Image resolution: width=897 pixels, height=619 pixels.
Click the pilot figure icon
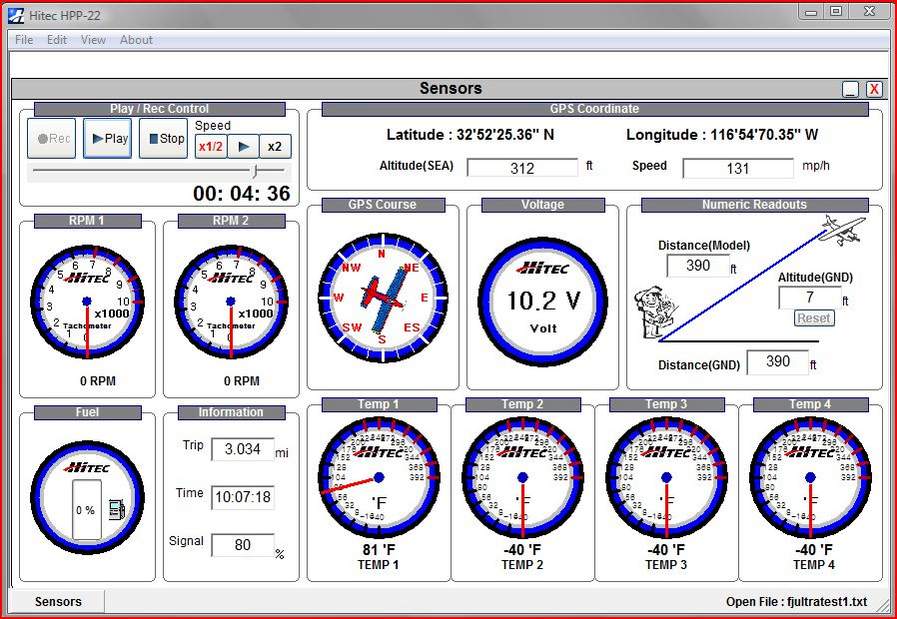[x=655, y=312]
